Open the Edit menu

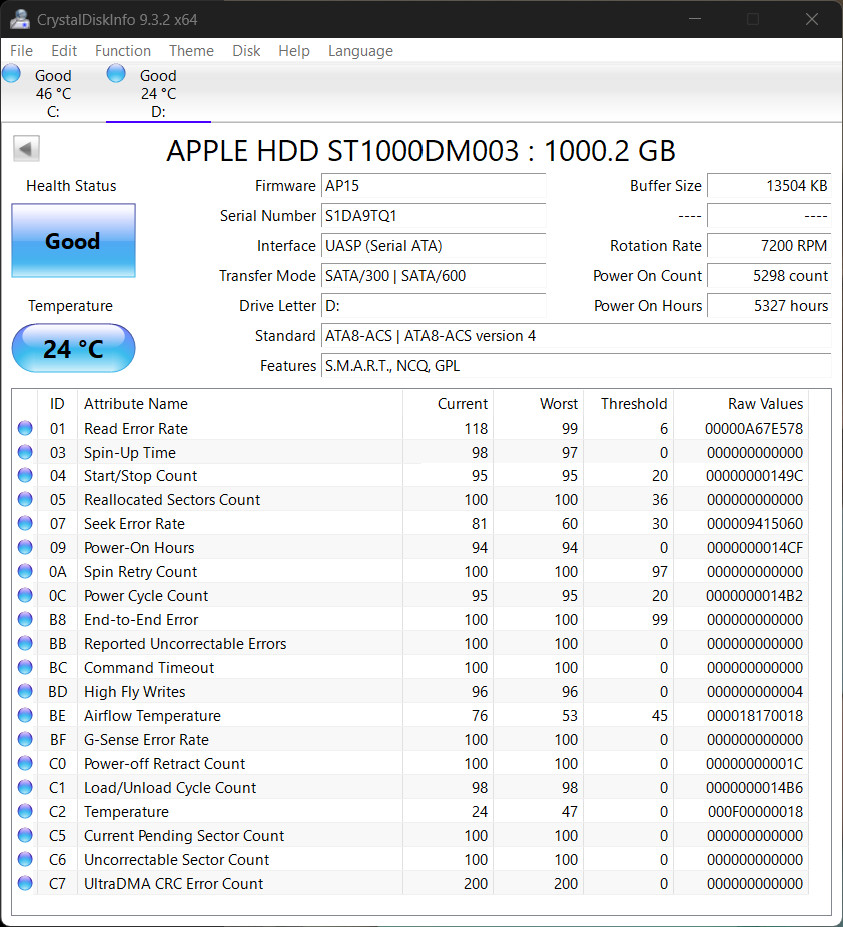click(x=64, y=51)
